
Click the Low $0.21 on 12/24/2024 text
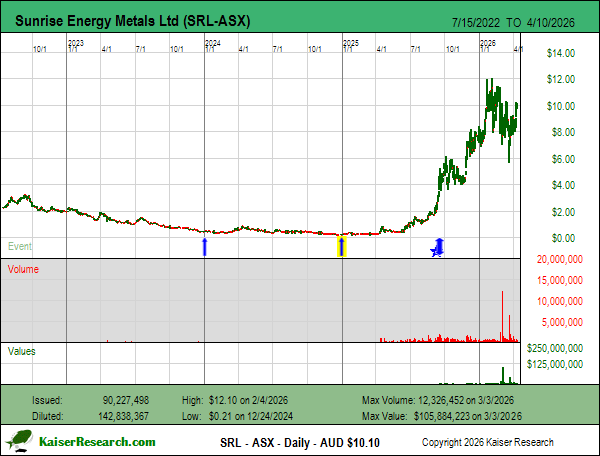click(237, 416)
